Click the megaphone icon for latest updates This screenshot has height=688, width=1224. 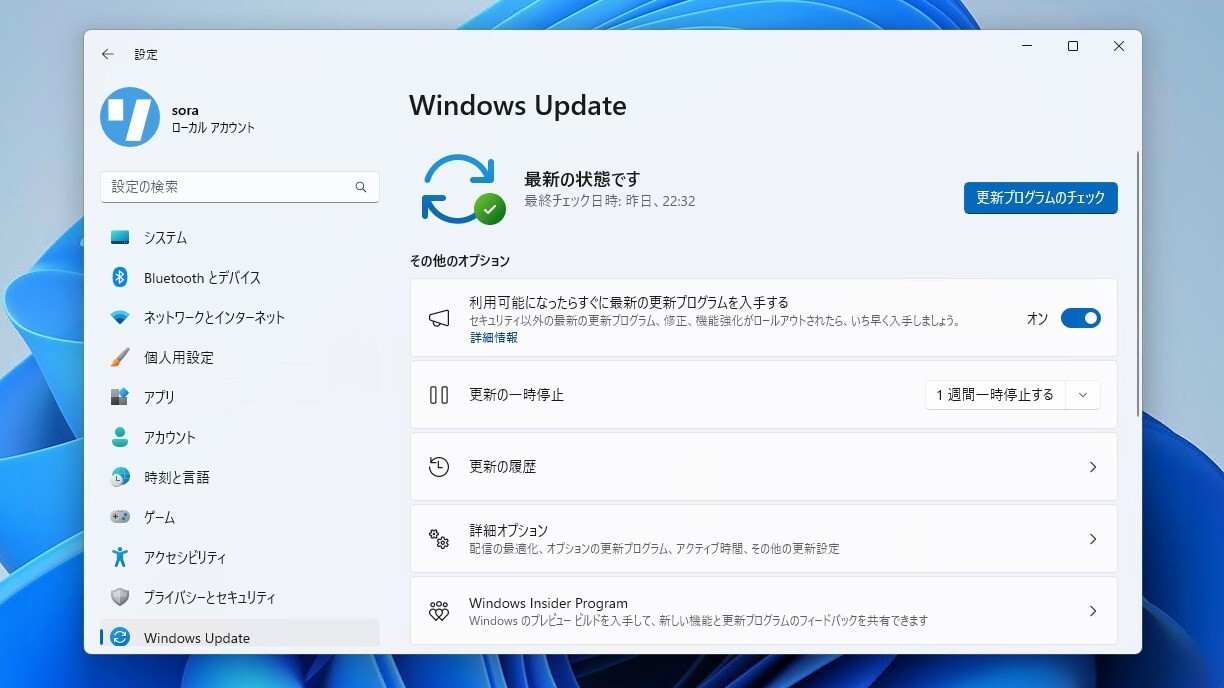[x=439, y=318]
